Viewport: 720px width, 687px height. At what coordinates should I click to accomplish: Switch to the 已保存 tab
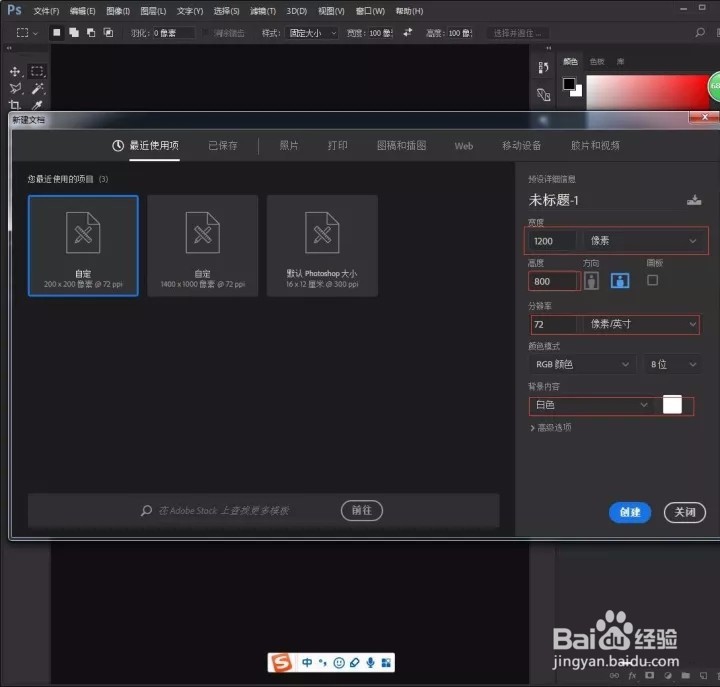223,146
